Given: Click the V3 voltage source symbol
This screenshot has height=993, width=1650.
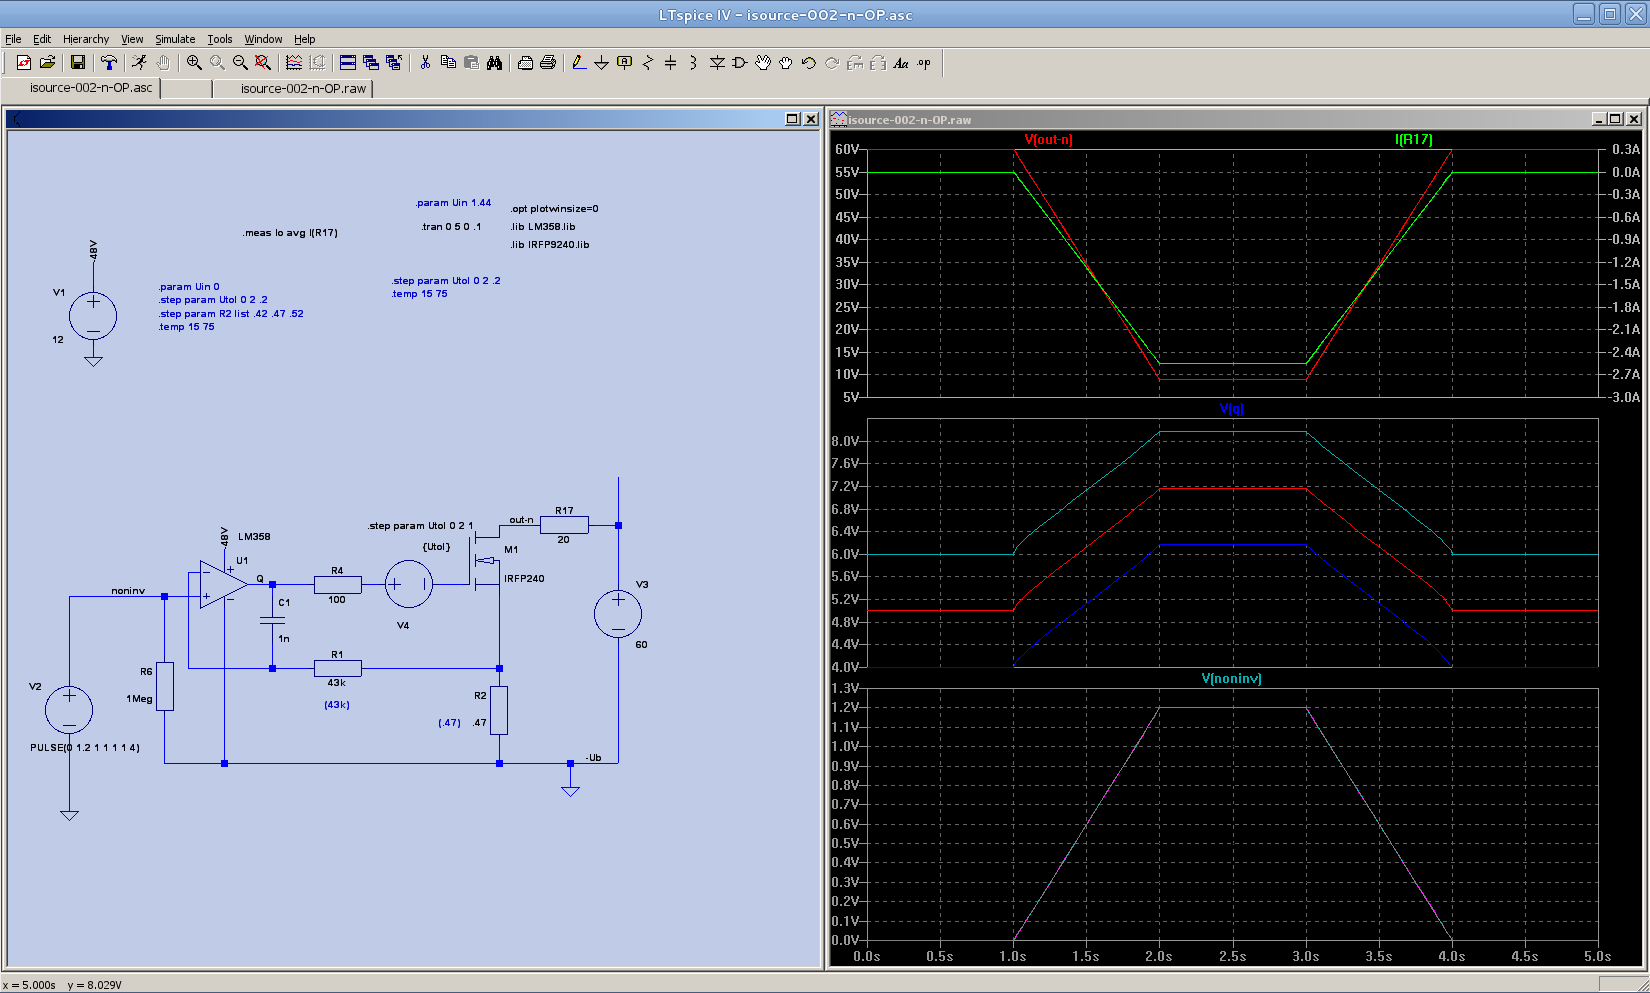Looking at the screenshot, I should tap(618, 614).
